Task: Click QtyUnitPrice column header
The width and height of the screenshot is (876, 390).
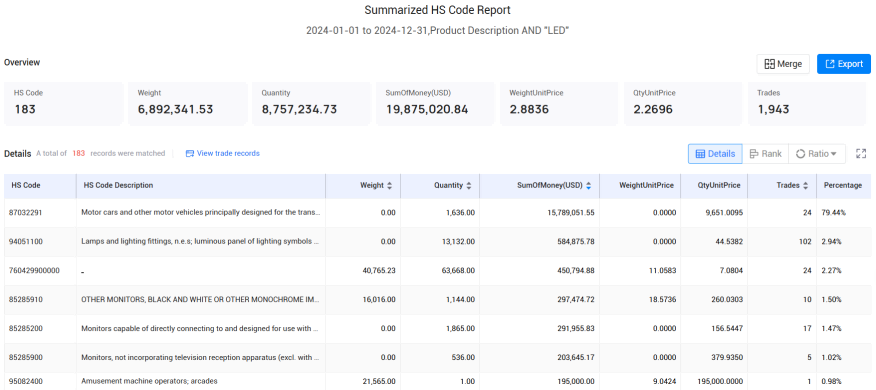Action: [x=714, y=186]
